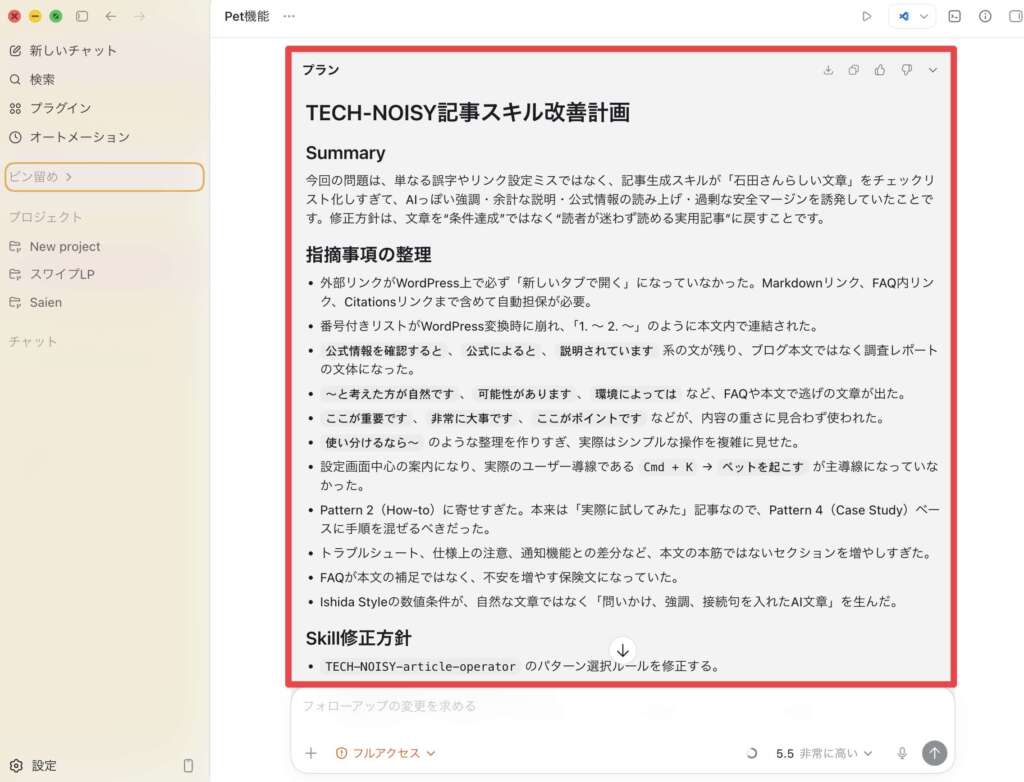The image size is (1024, 782).
Task: Click the プラン card label
Action: (x=321, y=70)
